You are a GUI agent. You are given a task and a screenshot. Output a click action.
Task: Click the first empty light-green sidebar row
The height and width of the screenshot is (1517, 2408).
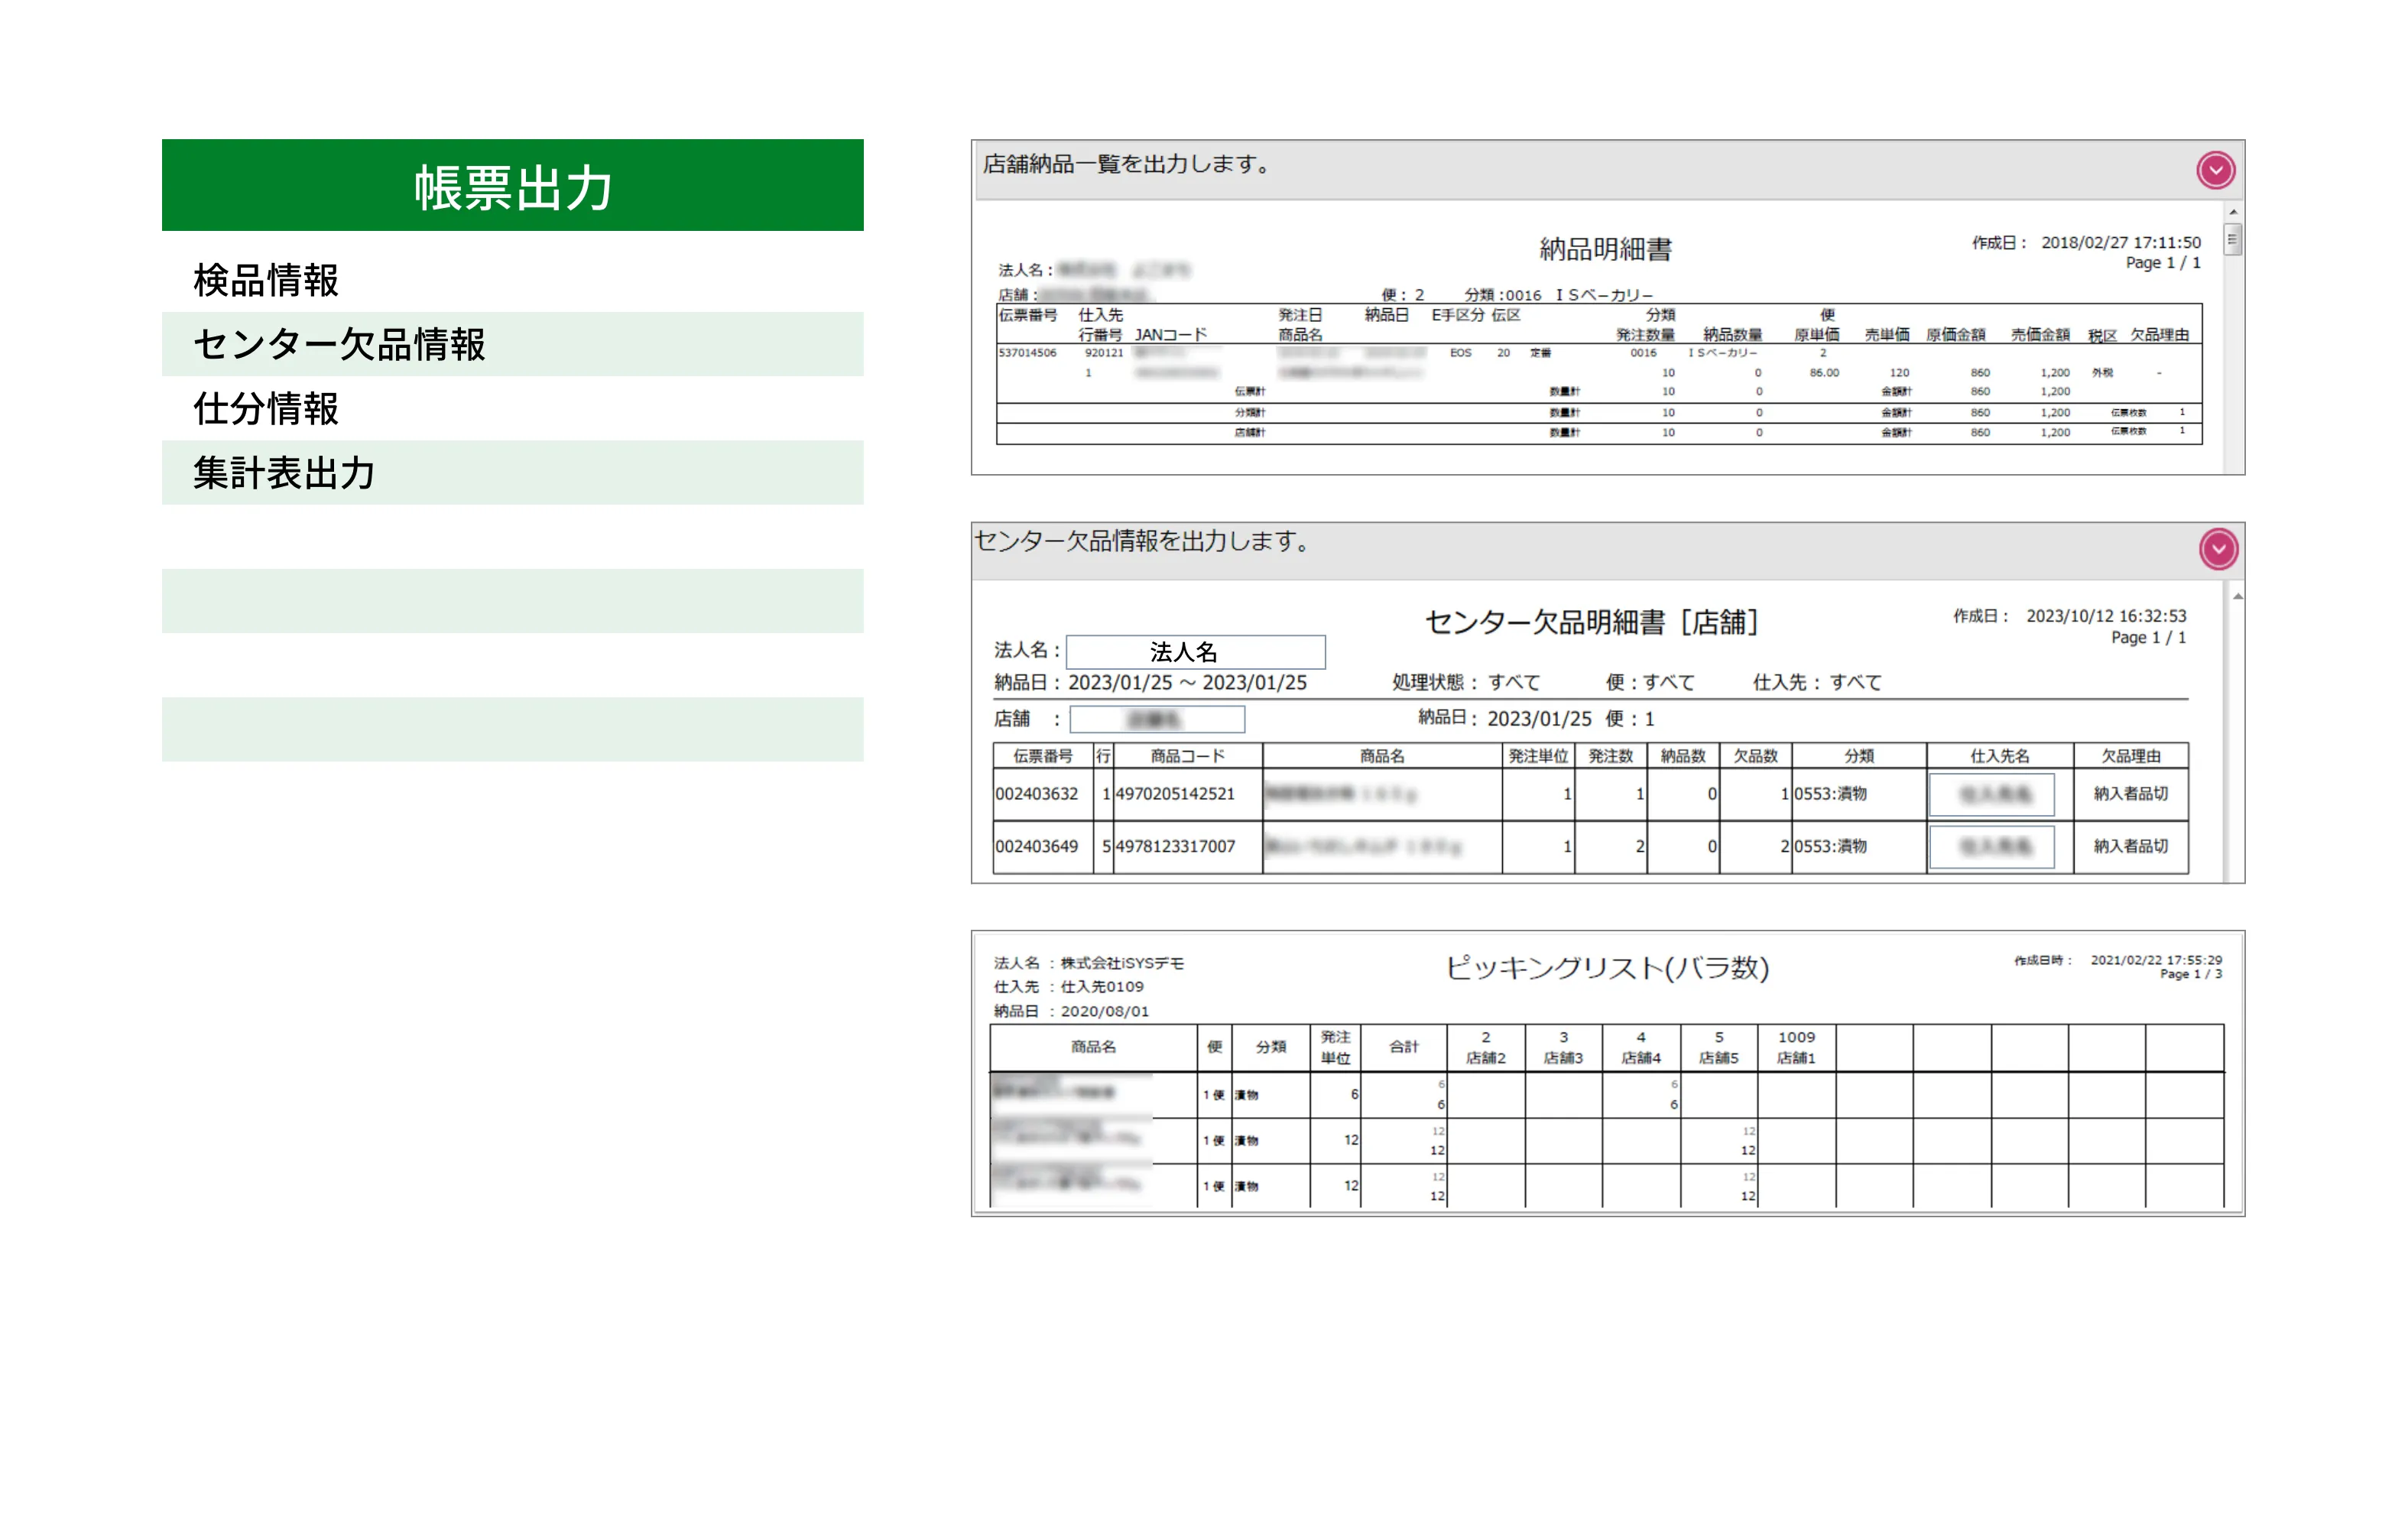[x=512, y=601]
